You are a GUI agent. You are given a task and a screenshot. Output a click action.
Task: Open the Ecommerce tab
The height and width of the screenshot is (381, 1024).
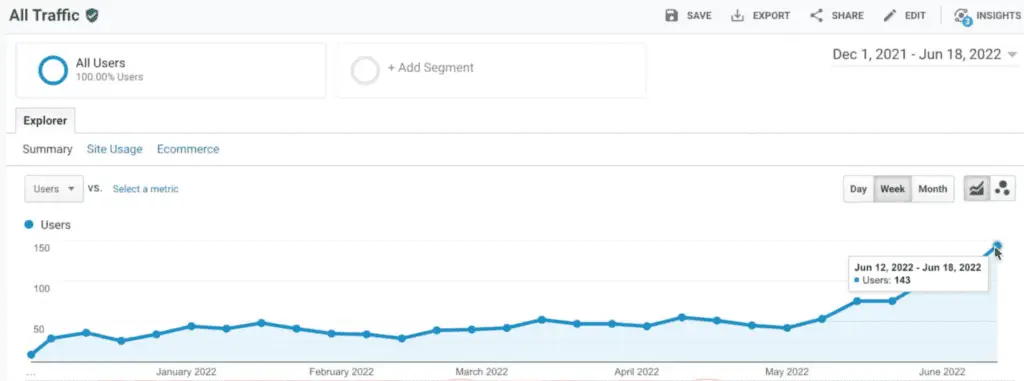click(188, 149)
